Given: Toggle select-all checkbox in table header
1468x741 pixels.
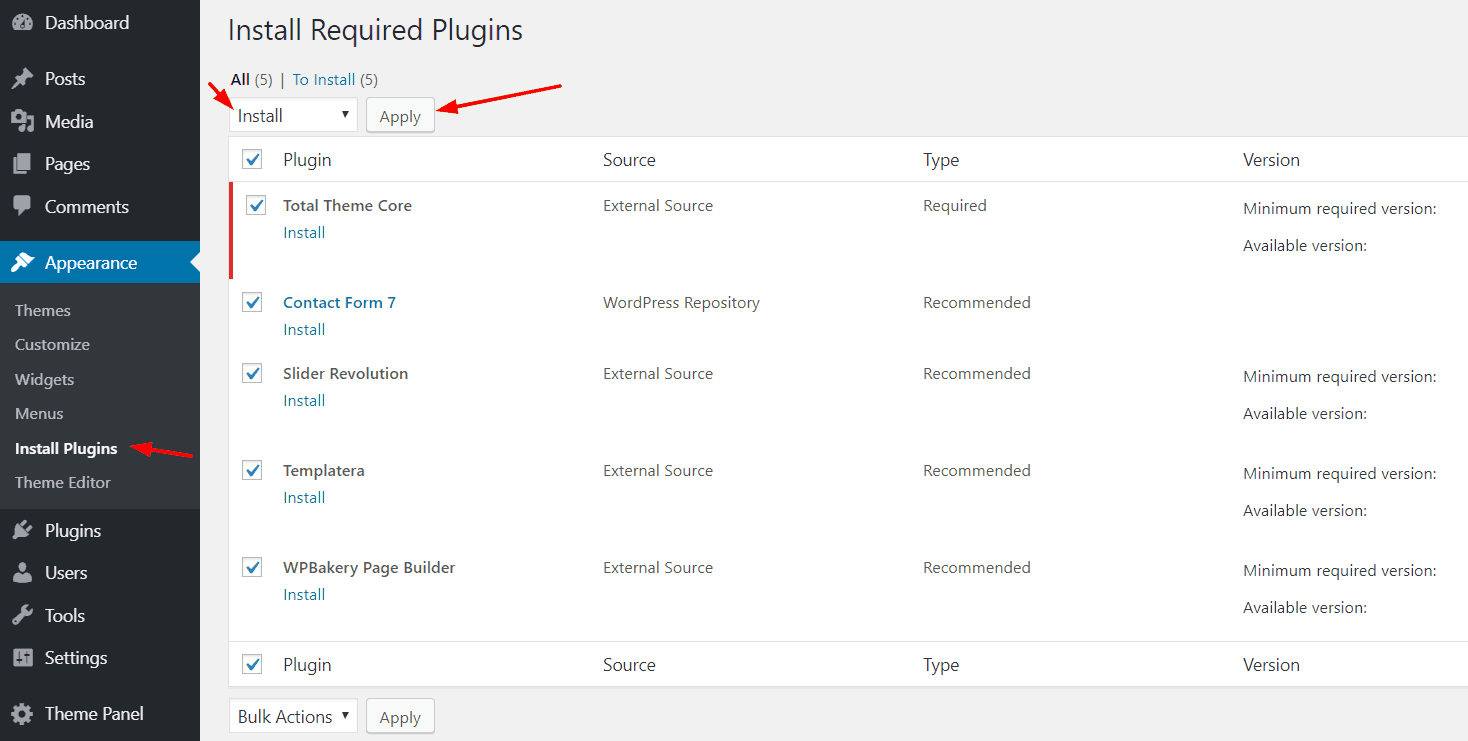Looking at the screenshot, I should (252, 159).
